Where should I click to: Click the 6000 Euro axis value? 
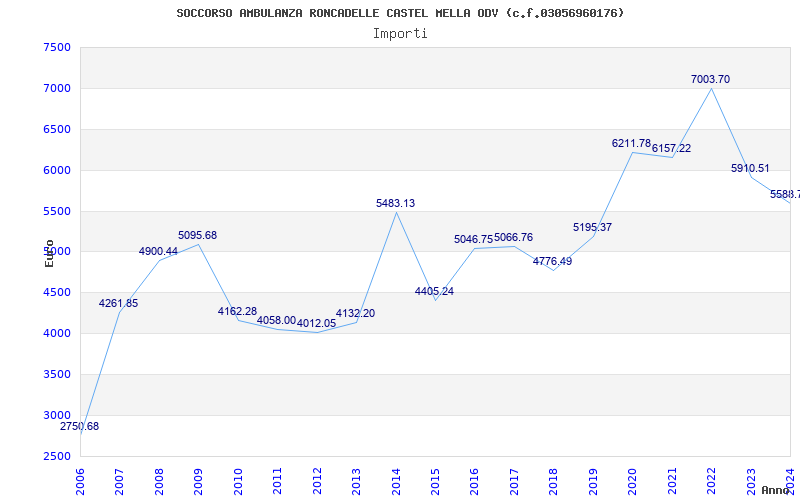pyautogui.click(x=57, y=170)
